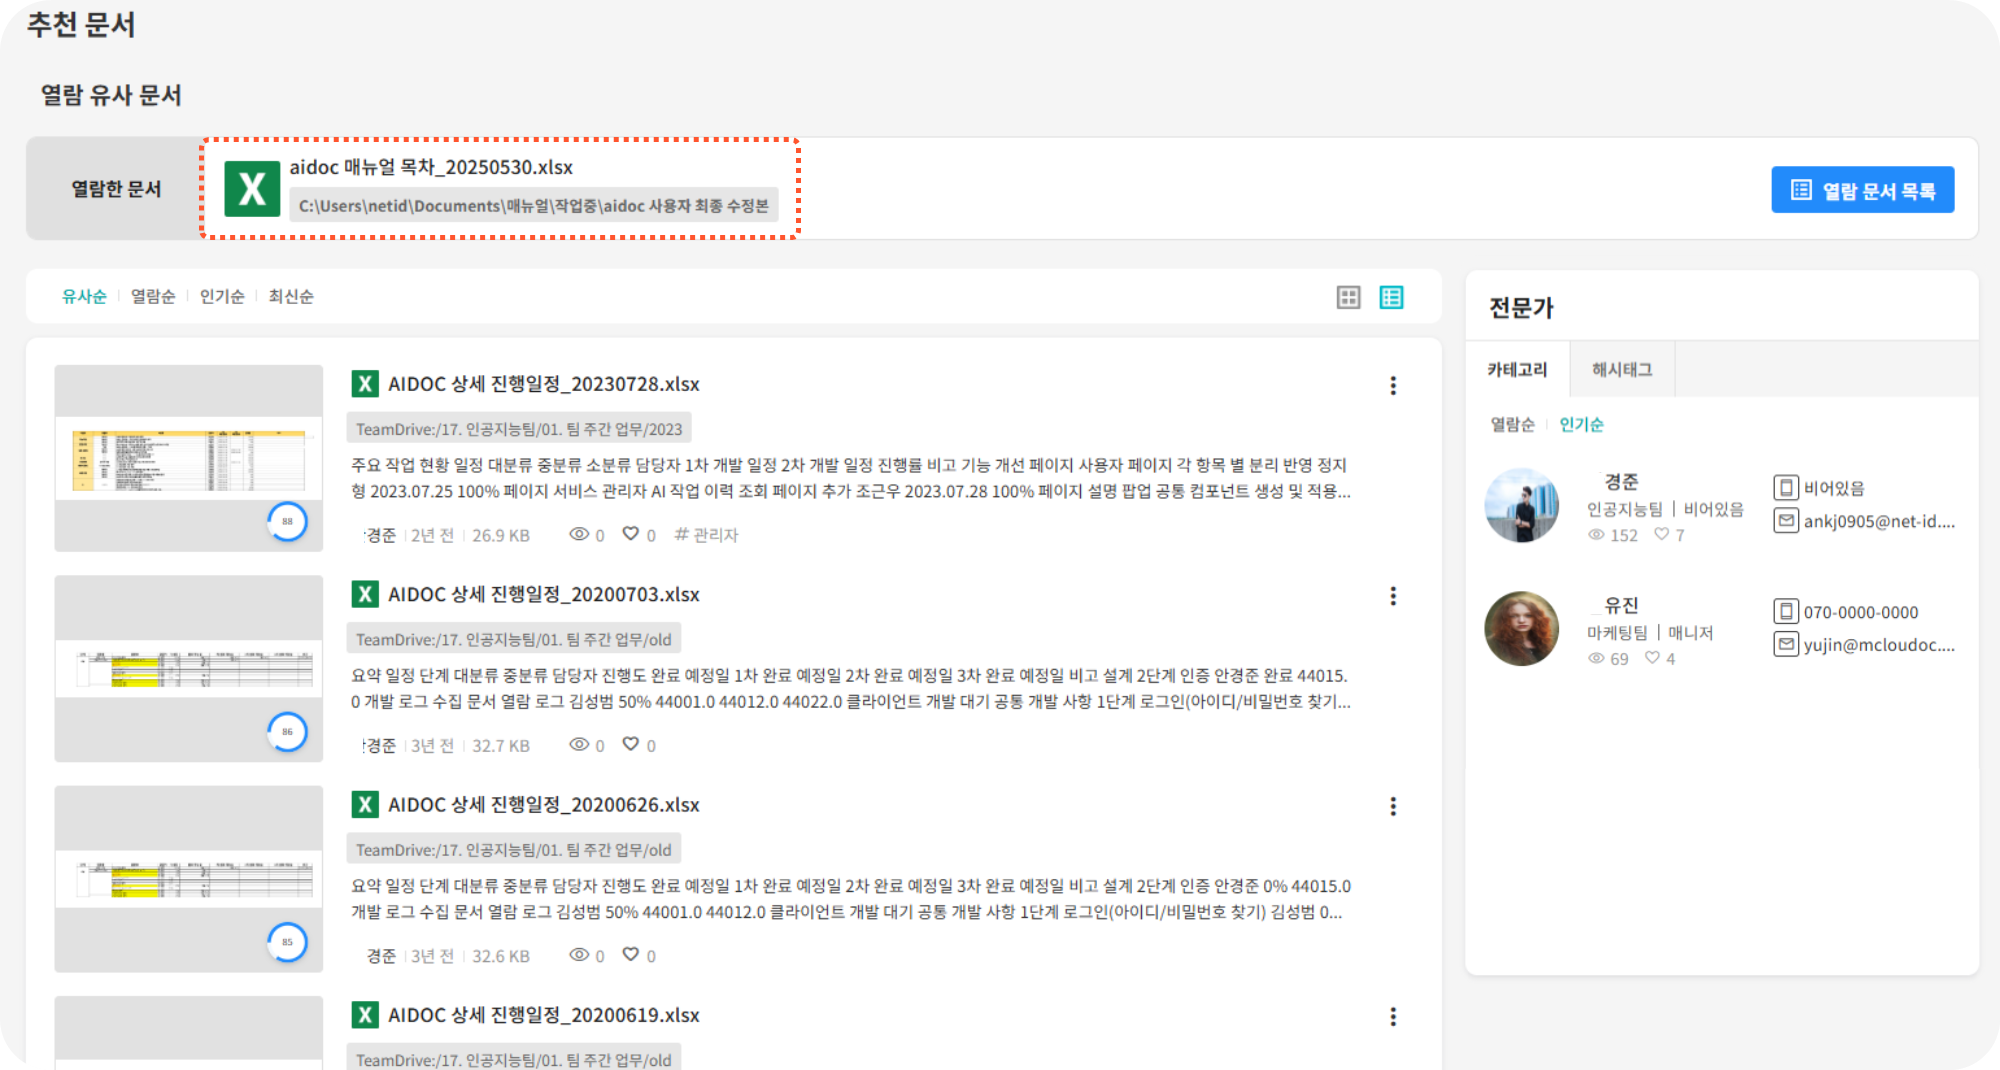
Task: Click similarity score circle showing 88
Action: [287, 521]
